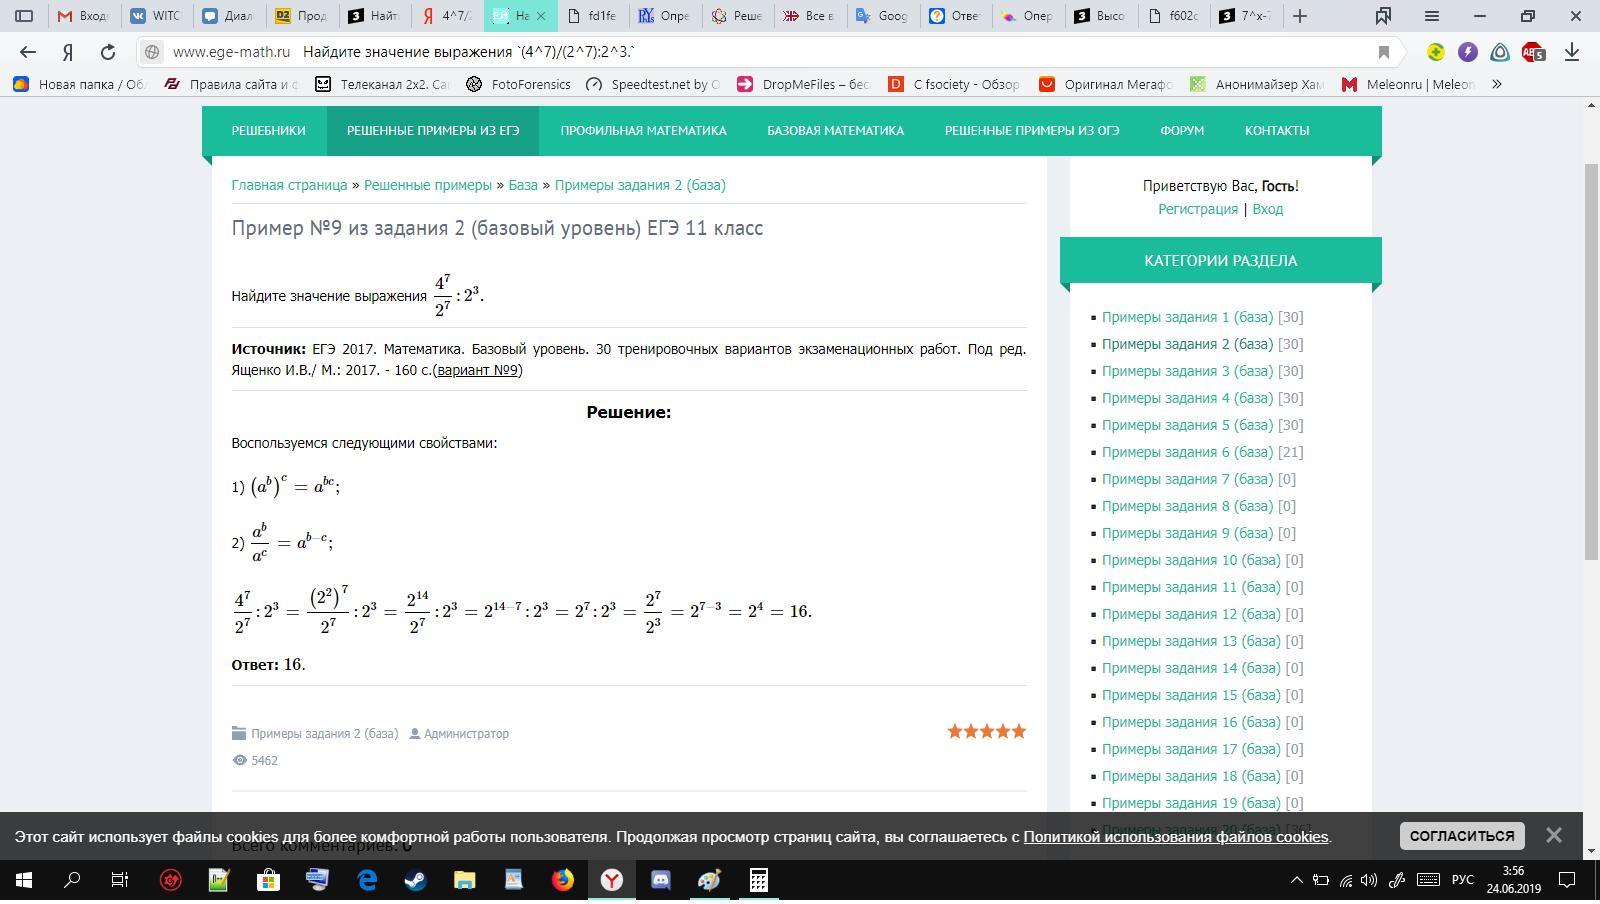This screenshot has height=904, width=1600.
Task: Open Примеры задания 6 (база) category
Action: tap(1187, 452)
